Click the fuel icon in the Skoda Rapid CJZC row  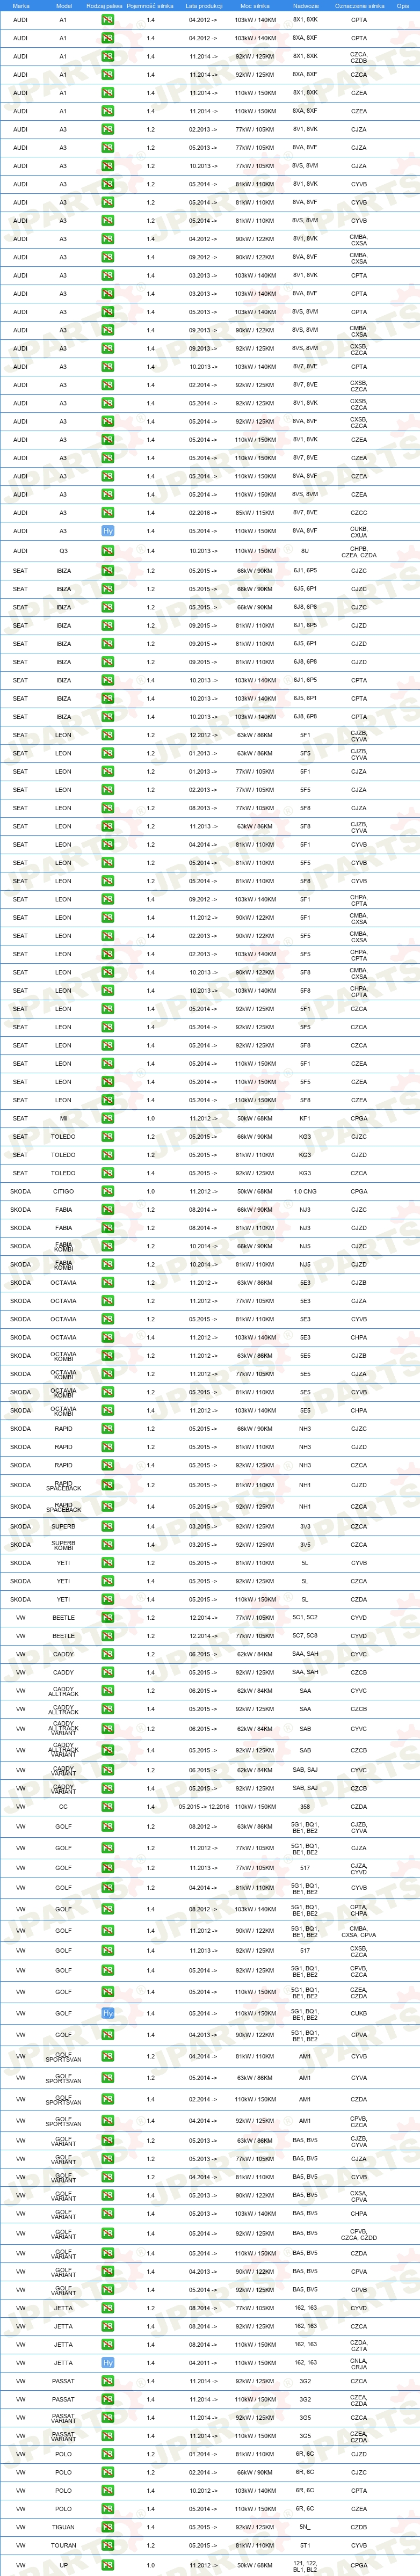(108, 1428)
